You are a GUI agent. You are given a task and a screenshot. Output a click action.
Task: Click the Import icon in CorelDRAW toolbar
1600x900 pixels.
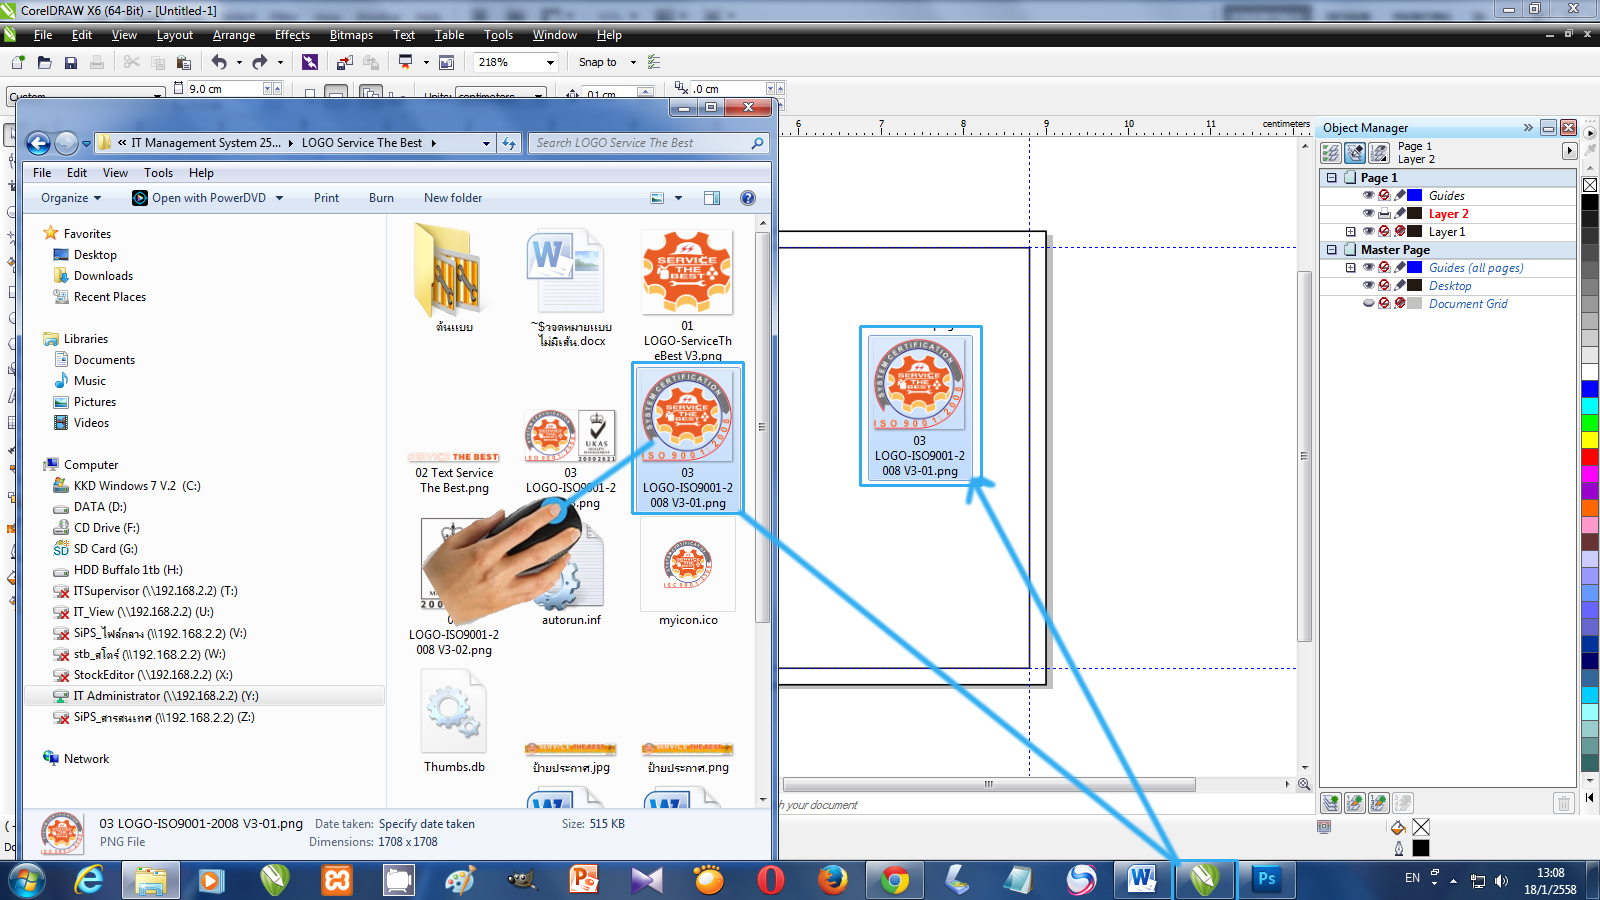[344, 62]
